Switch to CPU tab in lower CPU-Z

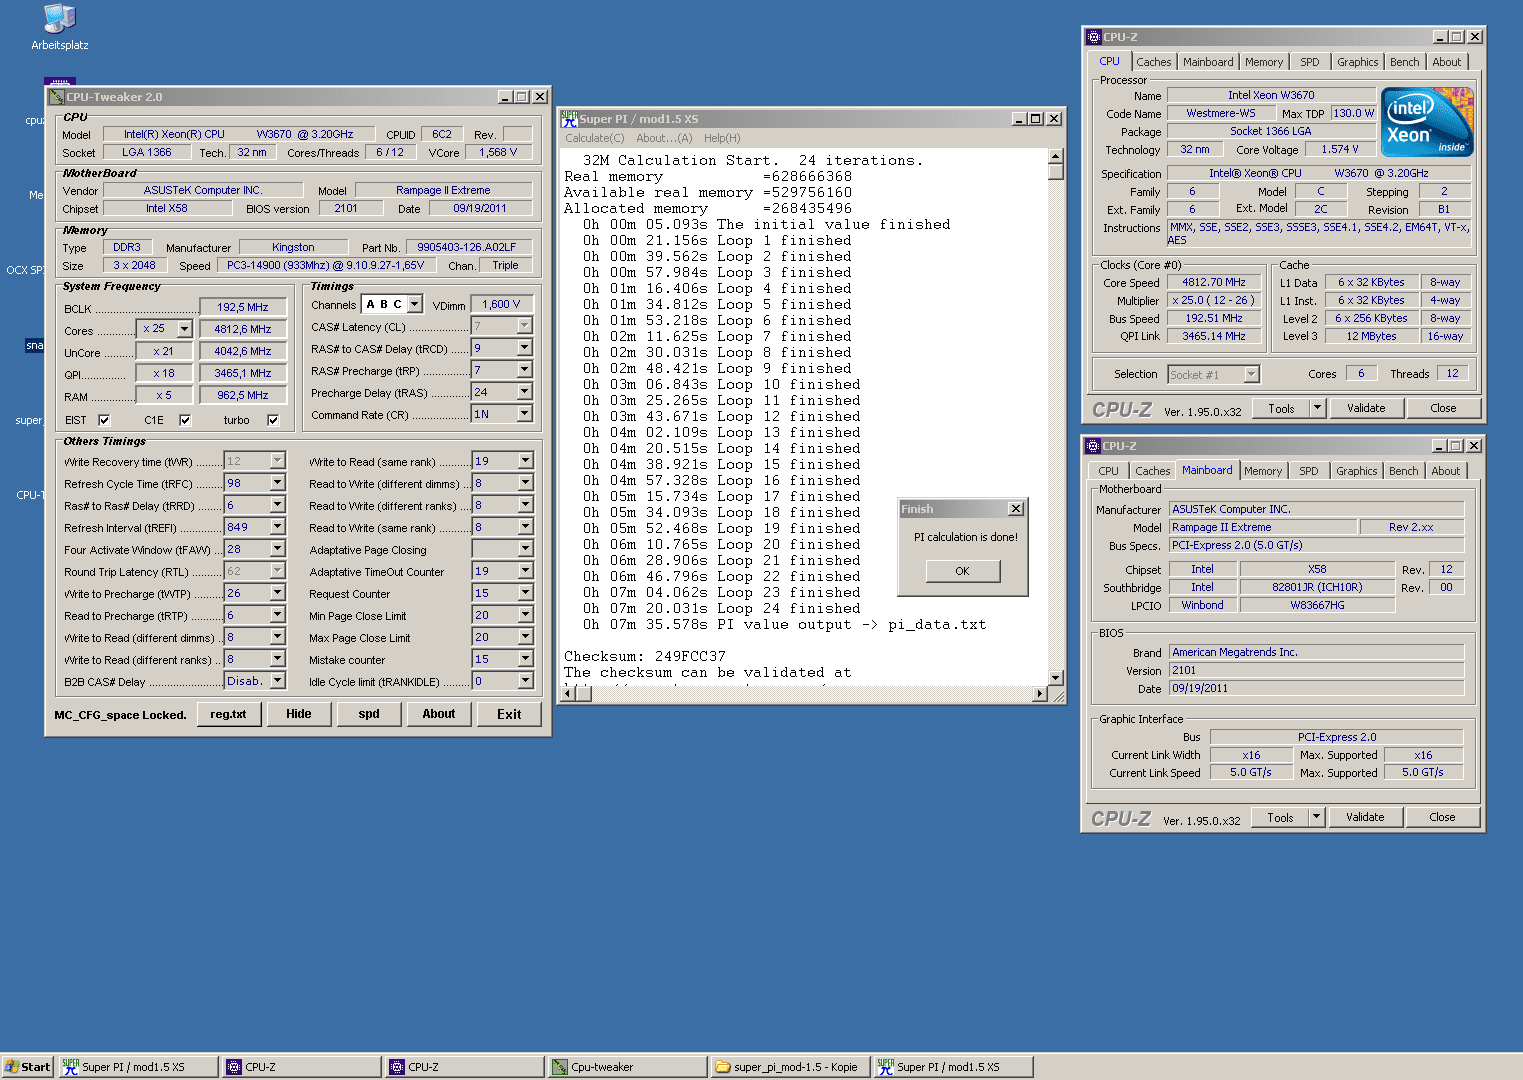pyautogui.click(x=1109, y=471)
